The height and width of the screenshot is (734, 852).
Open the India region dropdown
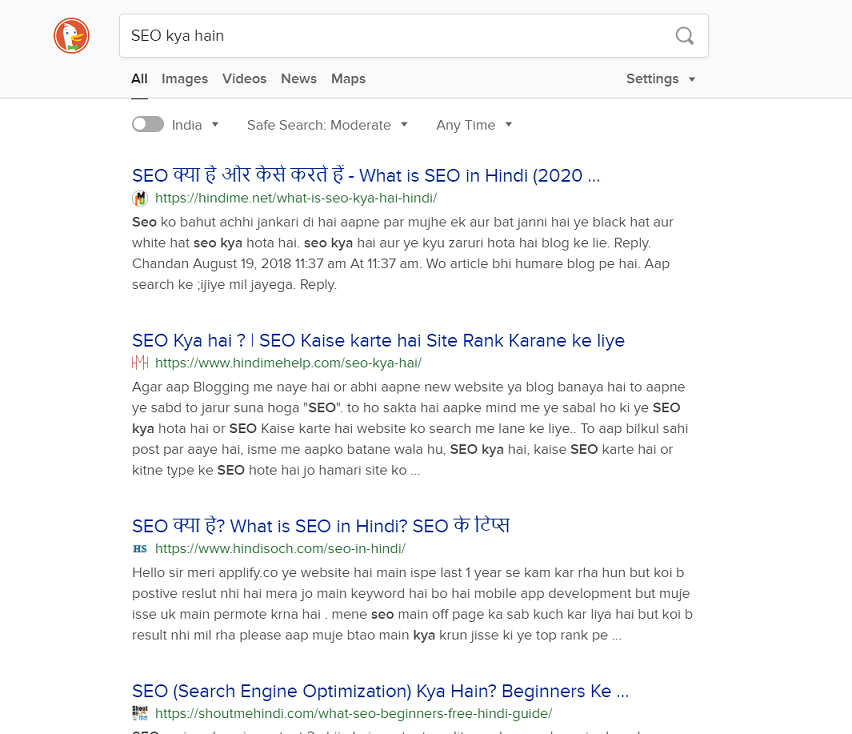pos(195,125)
